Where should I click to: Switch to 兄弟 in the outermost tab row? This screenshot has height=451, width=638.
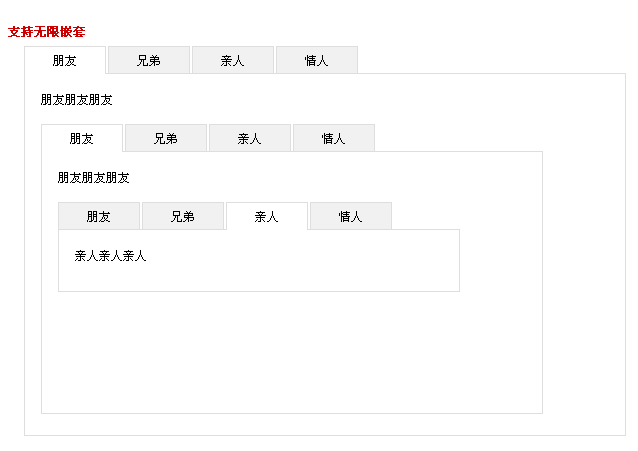tap(149, 60)
